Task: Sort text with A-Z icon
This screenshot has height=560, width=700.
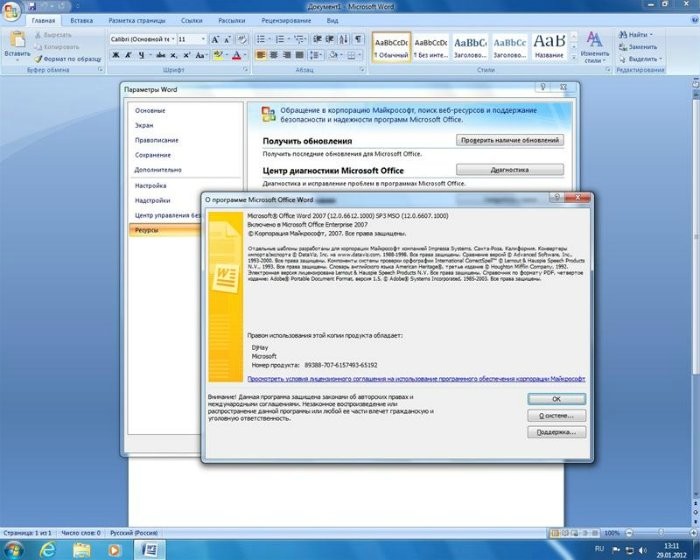Action: (343, 40)
